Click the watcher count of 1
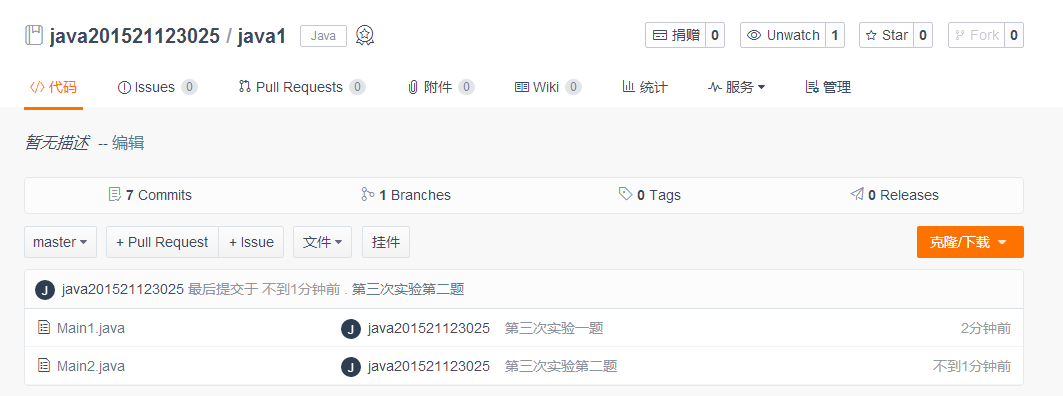Viewport: 1063px width, 396px height. coord(835,35)
